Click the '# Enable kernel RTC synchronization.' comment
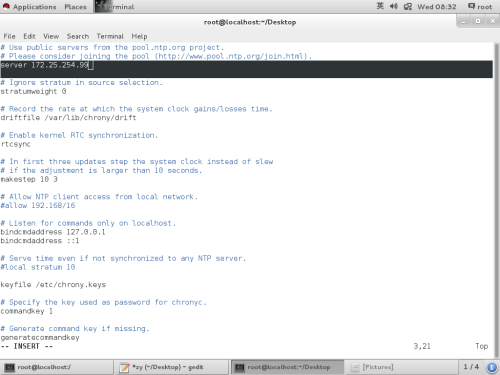 [79, 135]
